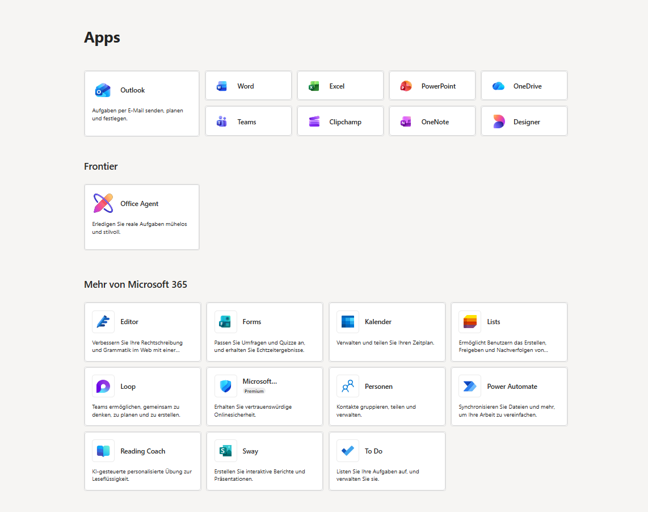Click the Office Agent icon

103,203
